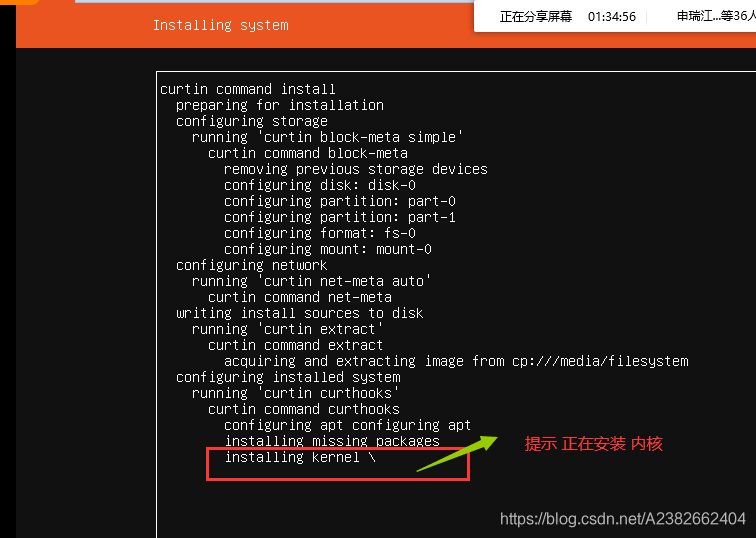
Task: Select the 'preparing for installation' log line
Action: [280, 105]
